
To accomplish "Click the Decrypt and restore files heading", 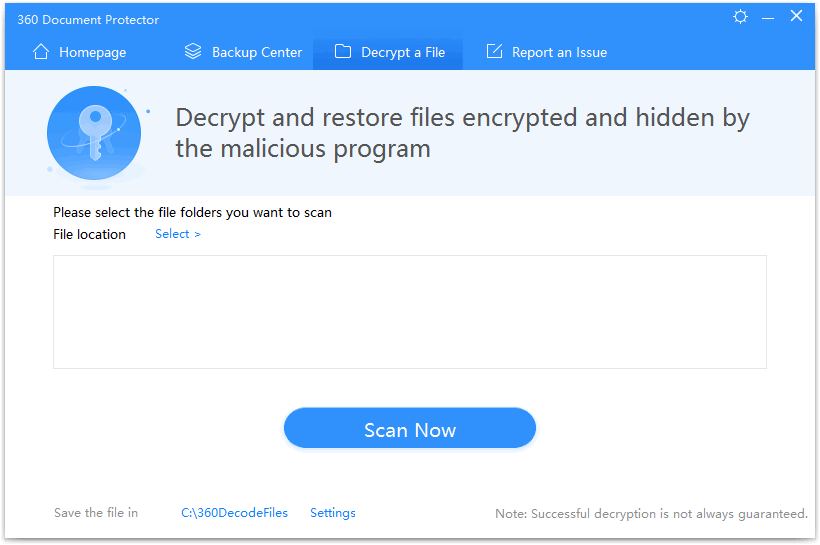I will click(x=462, y=133).
